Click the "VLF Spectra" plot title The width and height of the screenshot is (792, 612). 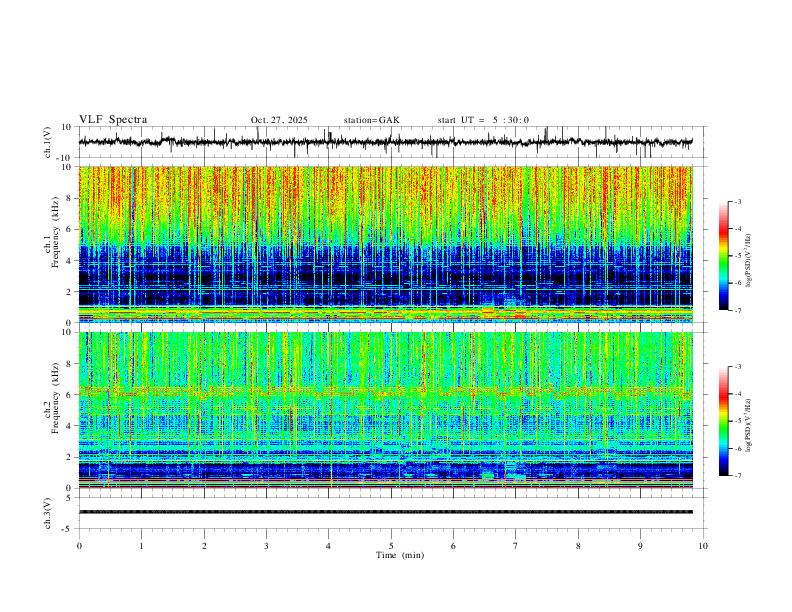click(x=113, y=119)
